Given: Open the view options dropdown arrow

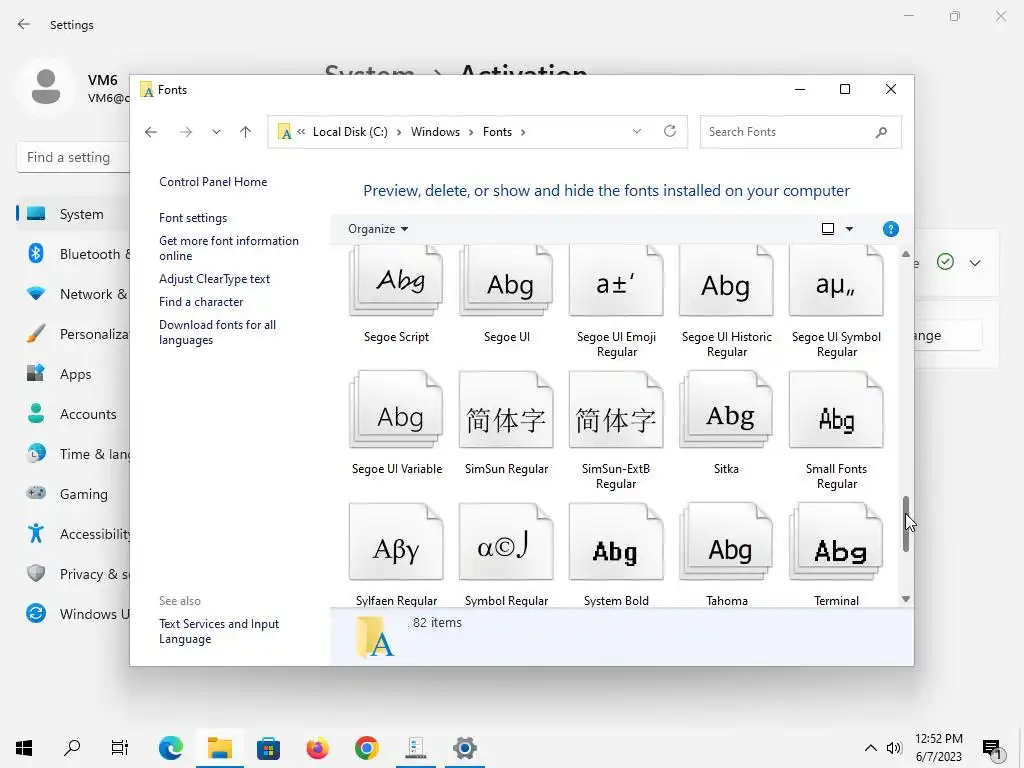Looking at the screenshot, I should coord(849,229).
